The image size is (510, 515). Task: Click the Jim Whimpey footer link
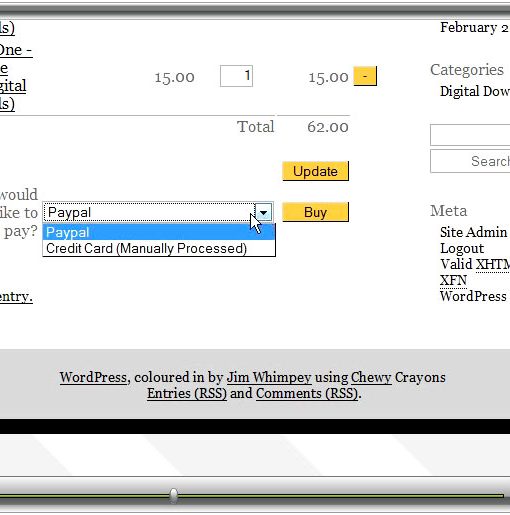(269, 377)
